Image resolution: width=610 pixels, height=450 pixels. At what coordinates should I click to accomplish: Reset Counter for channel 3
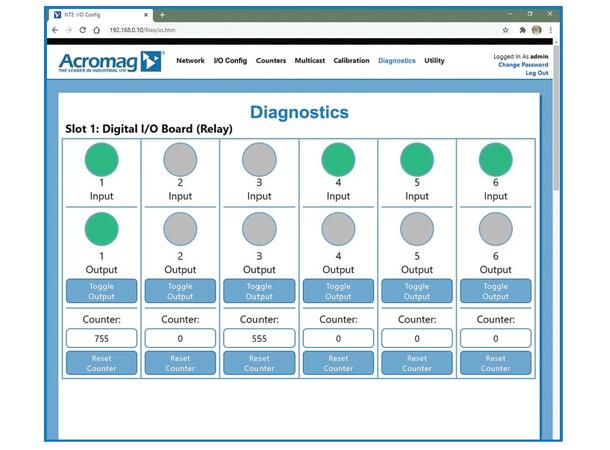point(259,363)
